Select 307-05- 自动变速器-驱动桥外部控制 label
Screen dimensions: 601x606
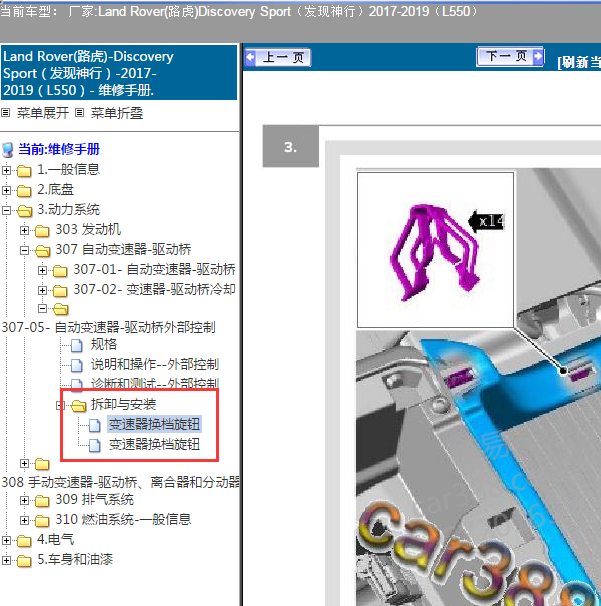[x=109, y=327]
